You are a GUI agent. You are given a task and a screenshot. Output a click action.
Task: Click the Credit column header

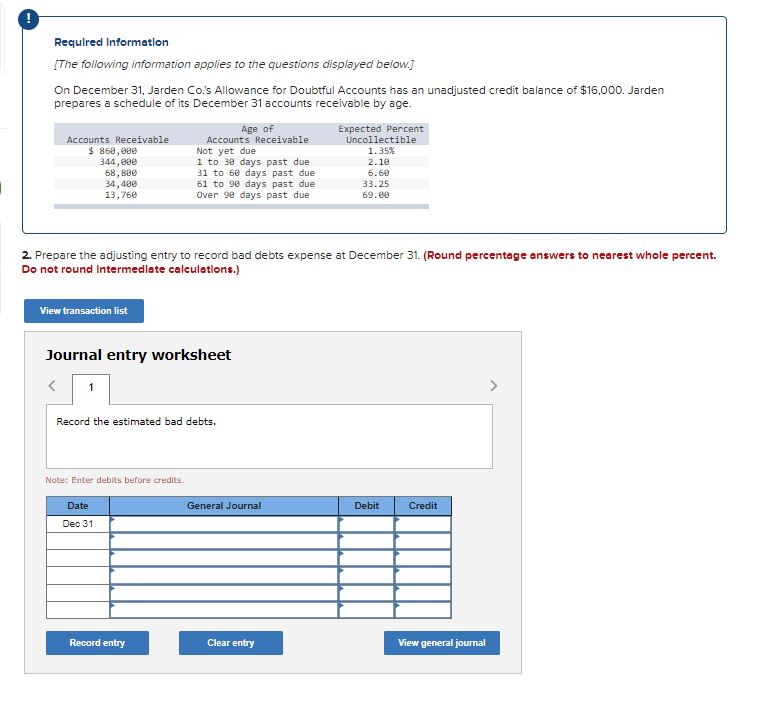423,506
